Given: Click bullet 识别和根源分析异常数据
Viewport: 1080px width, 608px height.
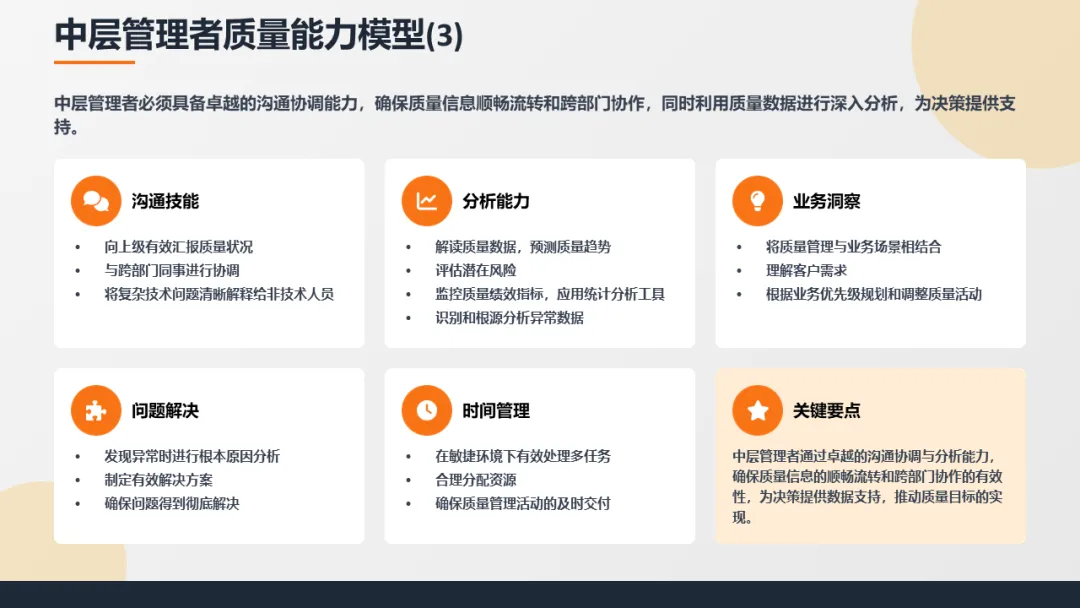Looking at the screenshot, I should pyautogui.click(x=509, y=317).
